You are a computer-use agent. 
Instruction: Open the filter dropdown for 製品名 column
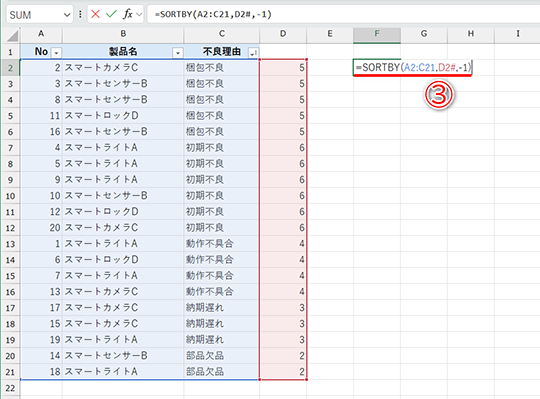coord(178,53)
